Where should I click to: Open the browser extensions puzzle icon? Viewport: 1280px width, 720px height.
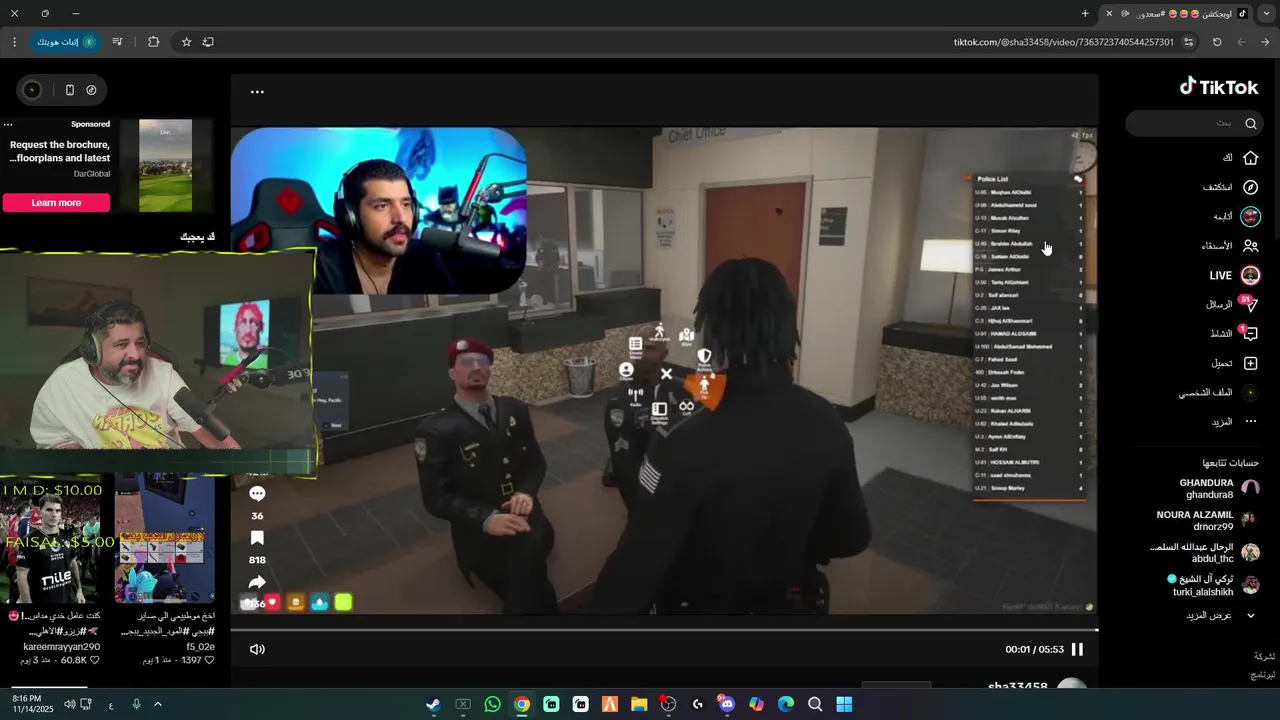click(153, 42)
